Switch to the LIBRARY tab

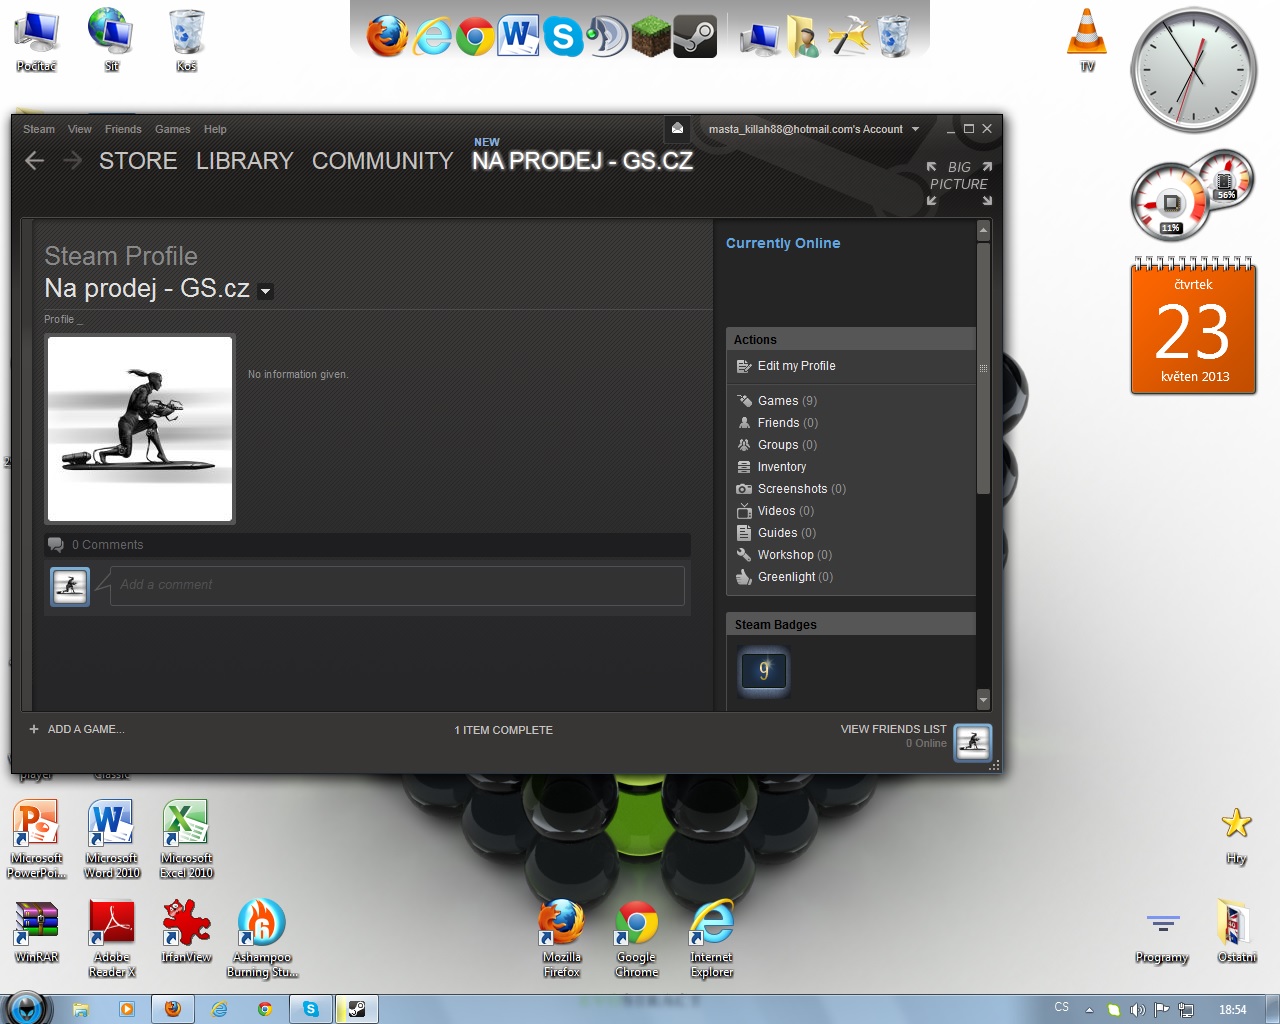pos(244,161)
